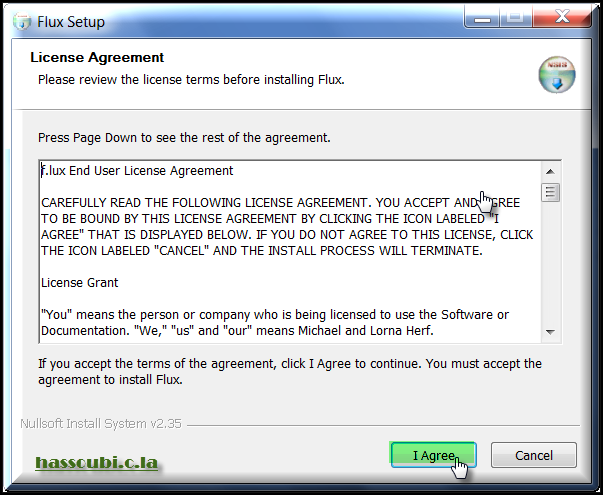Click the disabled maximize window button
Image resolution: width=603 pixels, height=495 pixels.
coord(516,17)
